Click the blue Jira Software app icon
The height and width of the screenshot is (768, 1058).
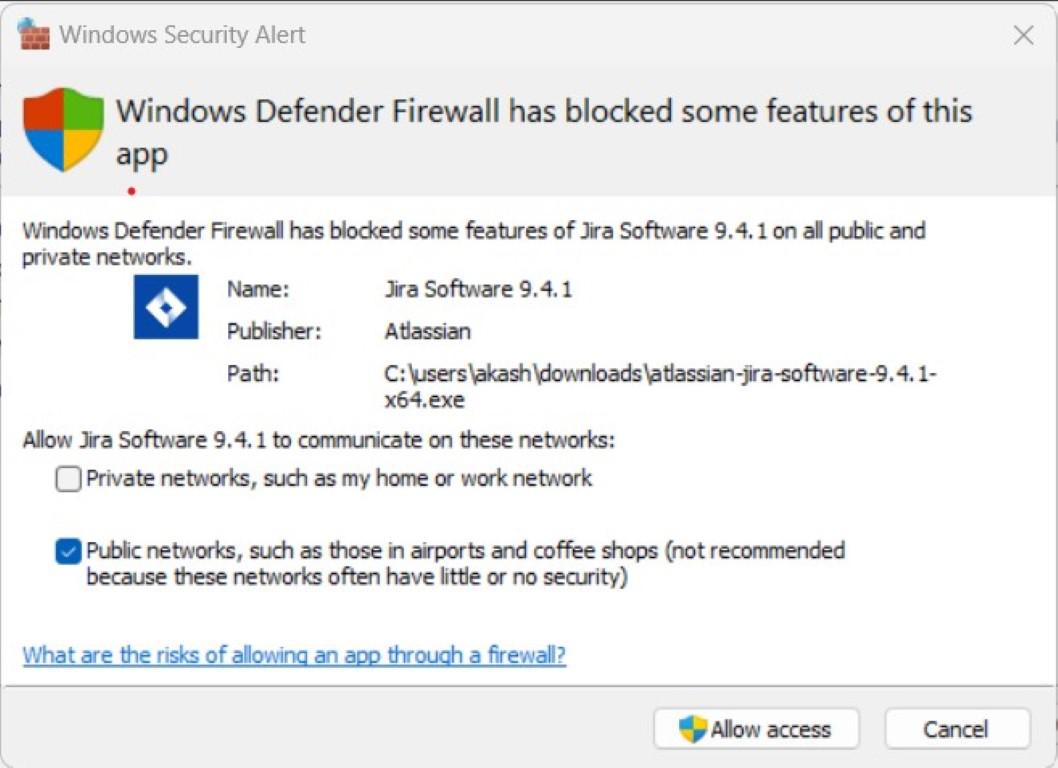pos(166,307)
